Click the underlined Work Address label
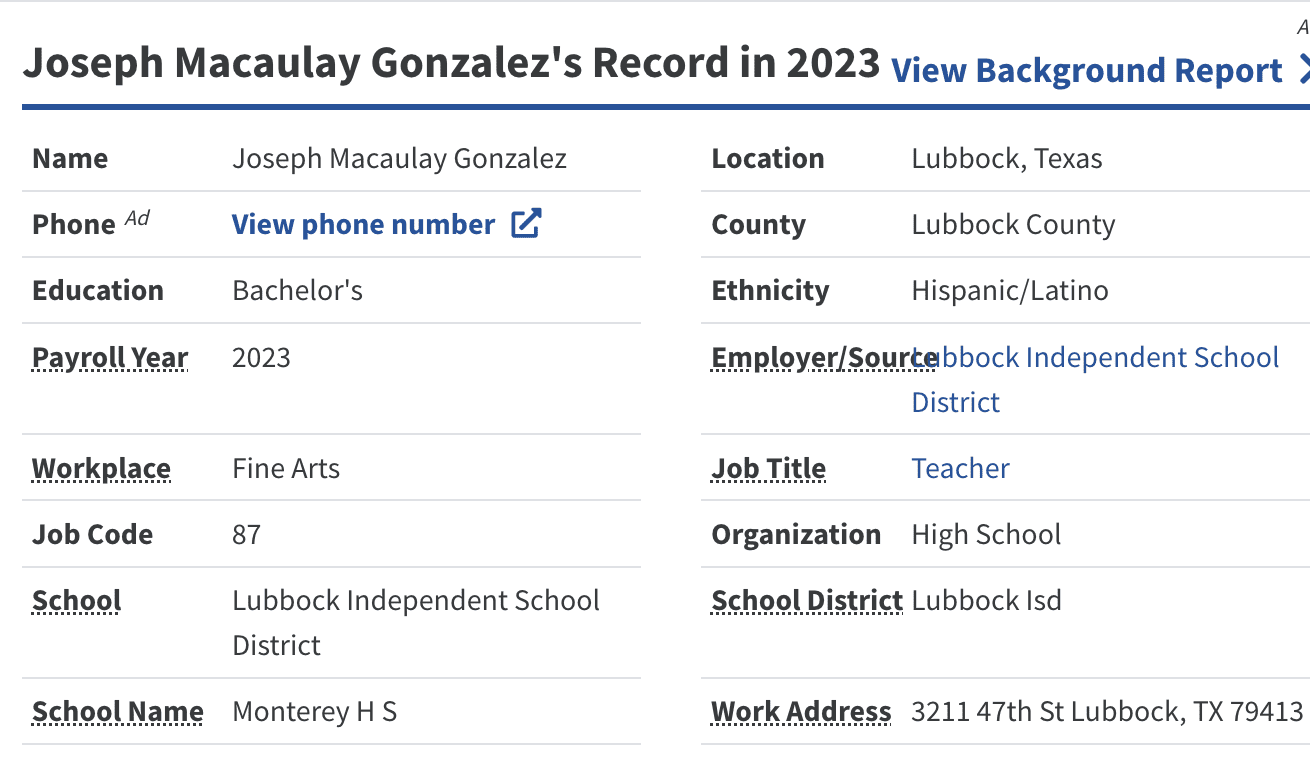1310x780 pixels. [800, 711]
